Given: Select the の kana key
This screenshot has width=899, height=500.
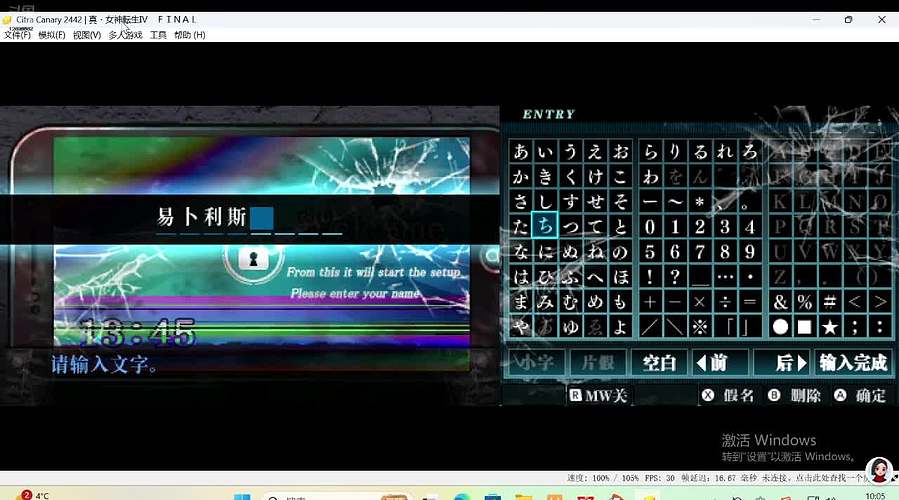Looking at the screenshot, I should [620, 252].
